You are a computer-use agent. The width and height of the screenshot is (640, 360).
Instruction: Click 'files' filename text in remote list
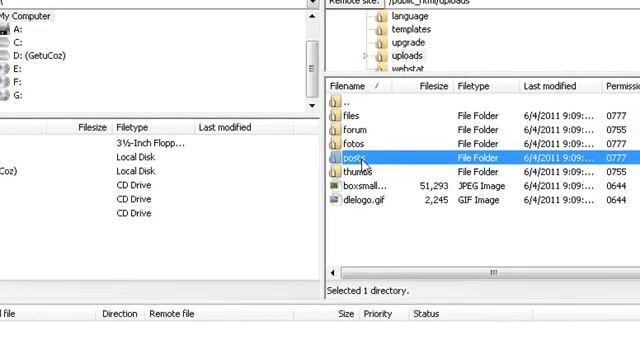coord(351,116)
